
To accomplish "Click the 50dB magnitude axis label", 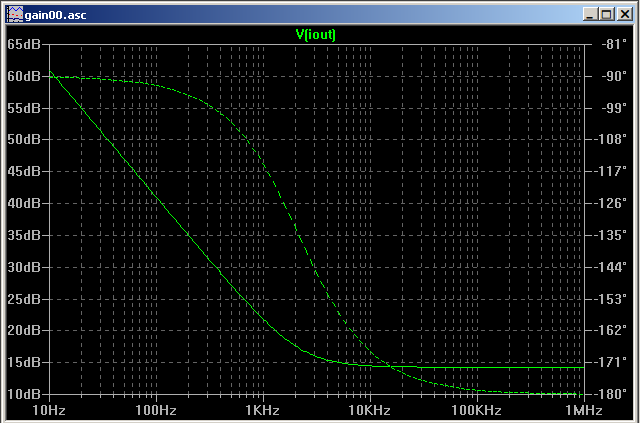I will (24, 139).
